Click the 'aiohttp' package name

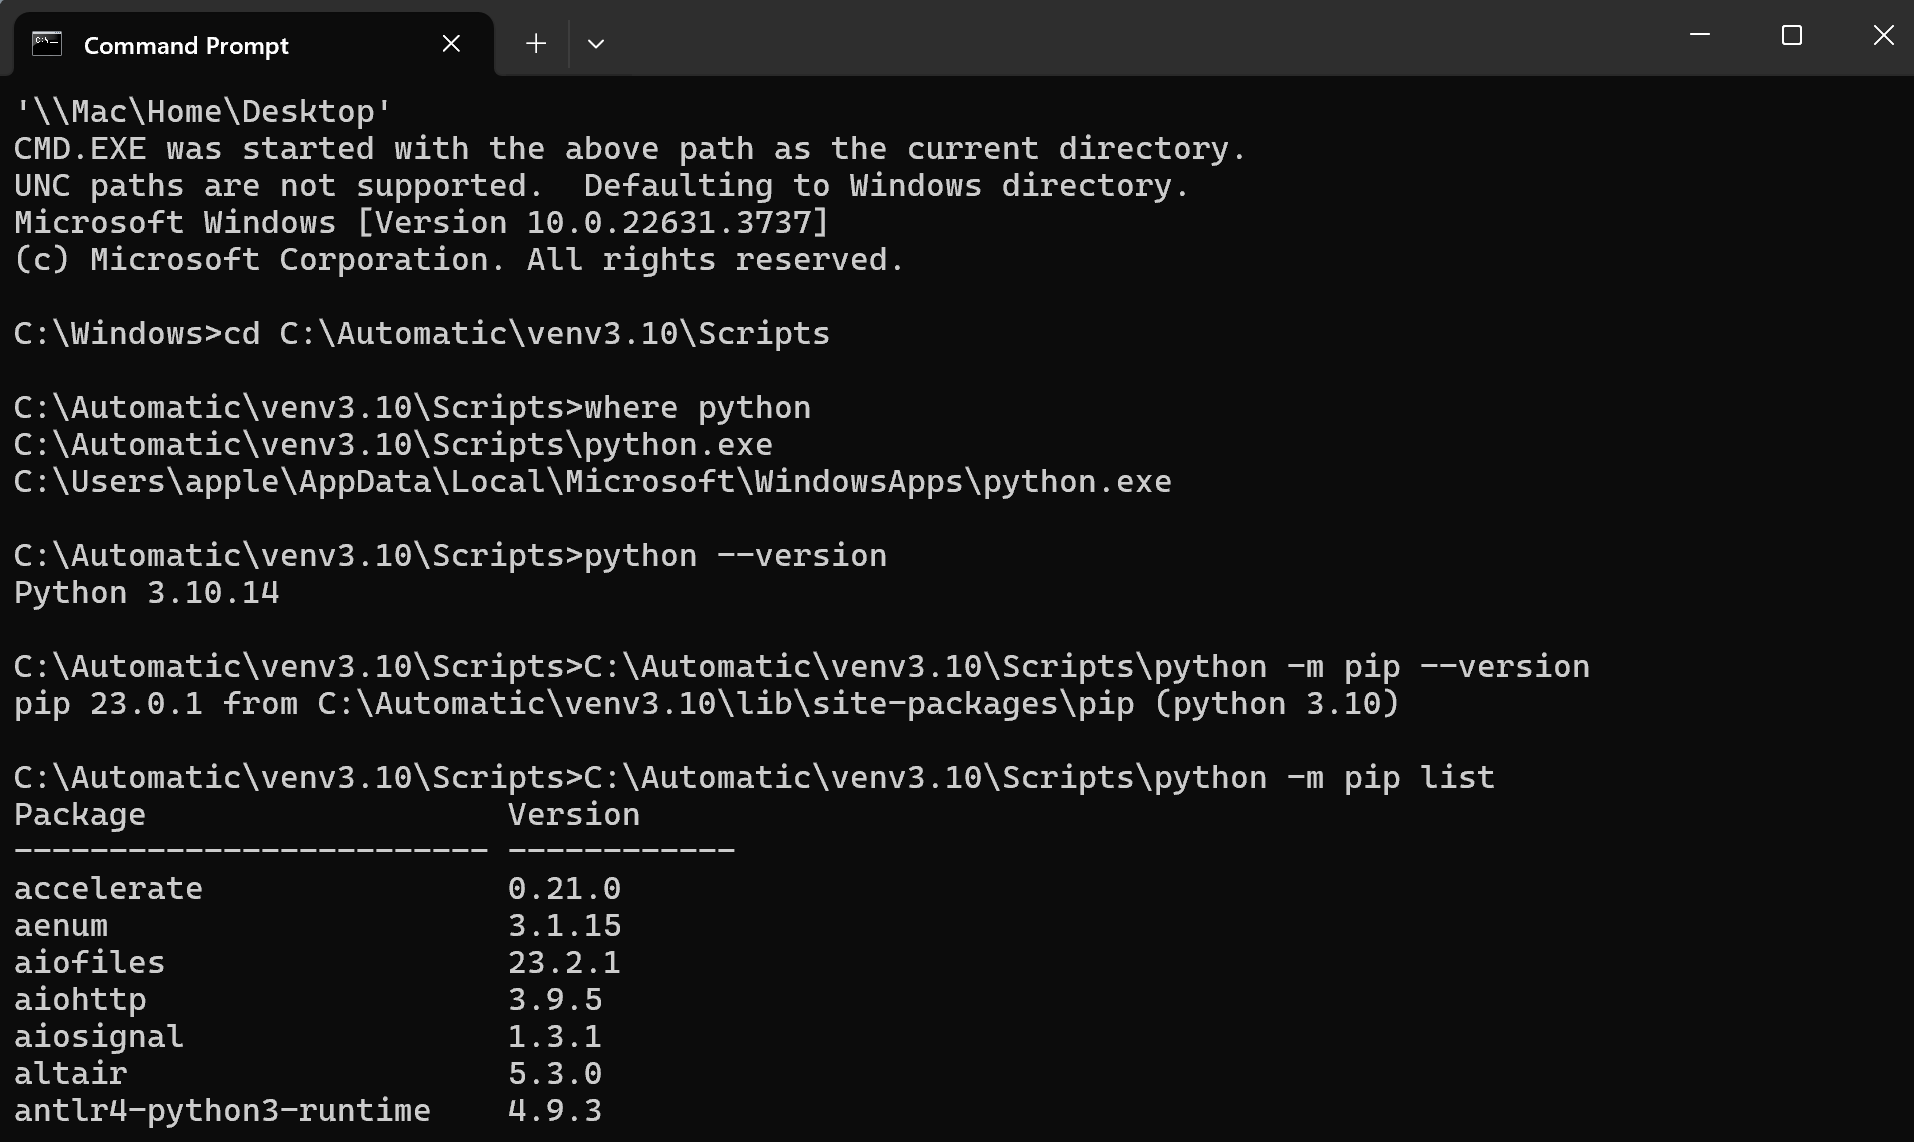click(80, 1000)
